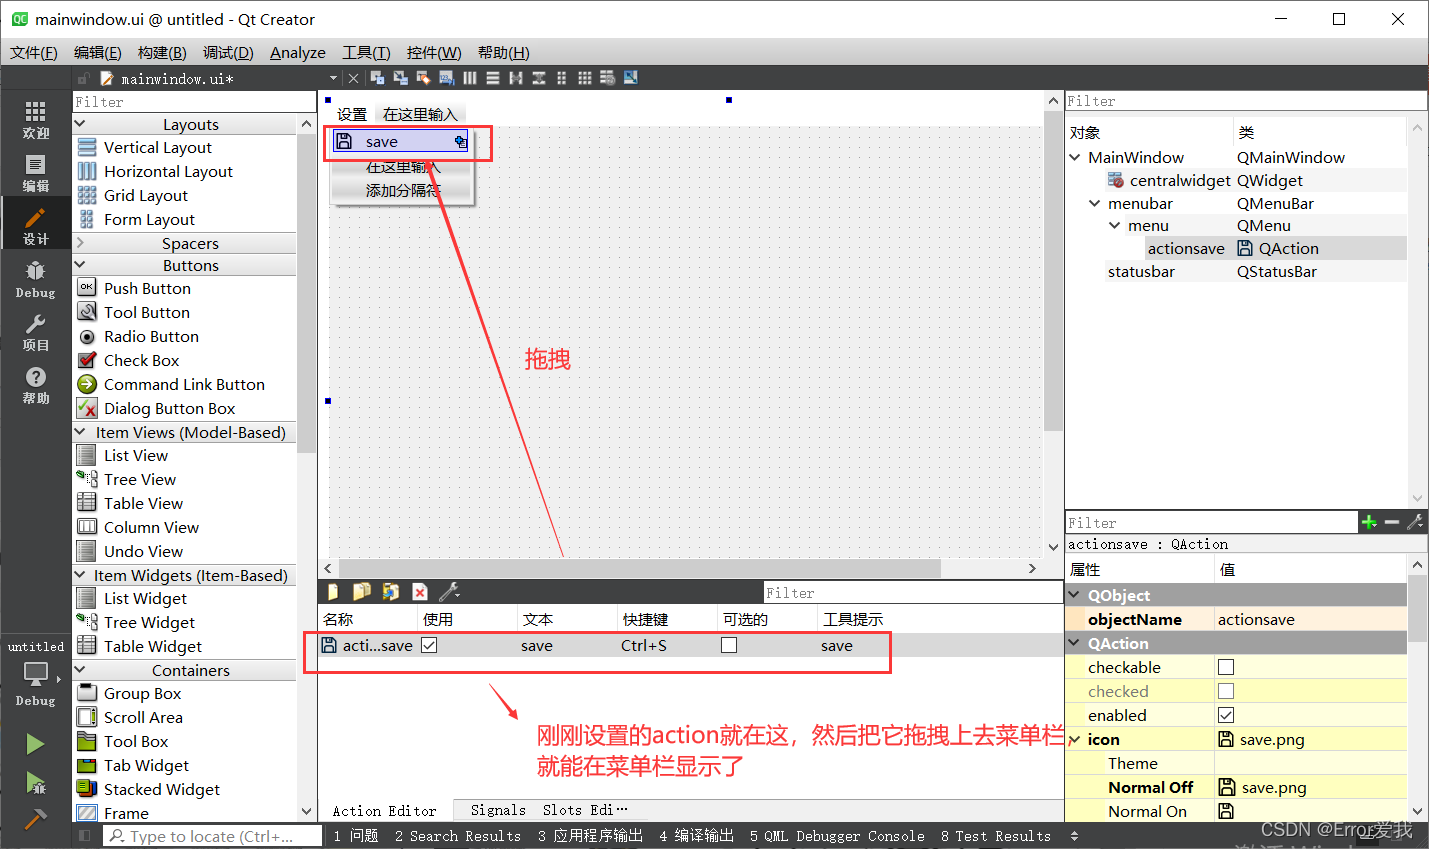Open the Analyze menu
Image resolution: width=1429 pixels, height=849 pixels.
(x=298, y=52)
